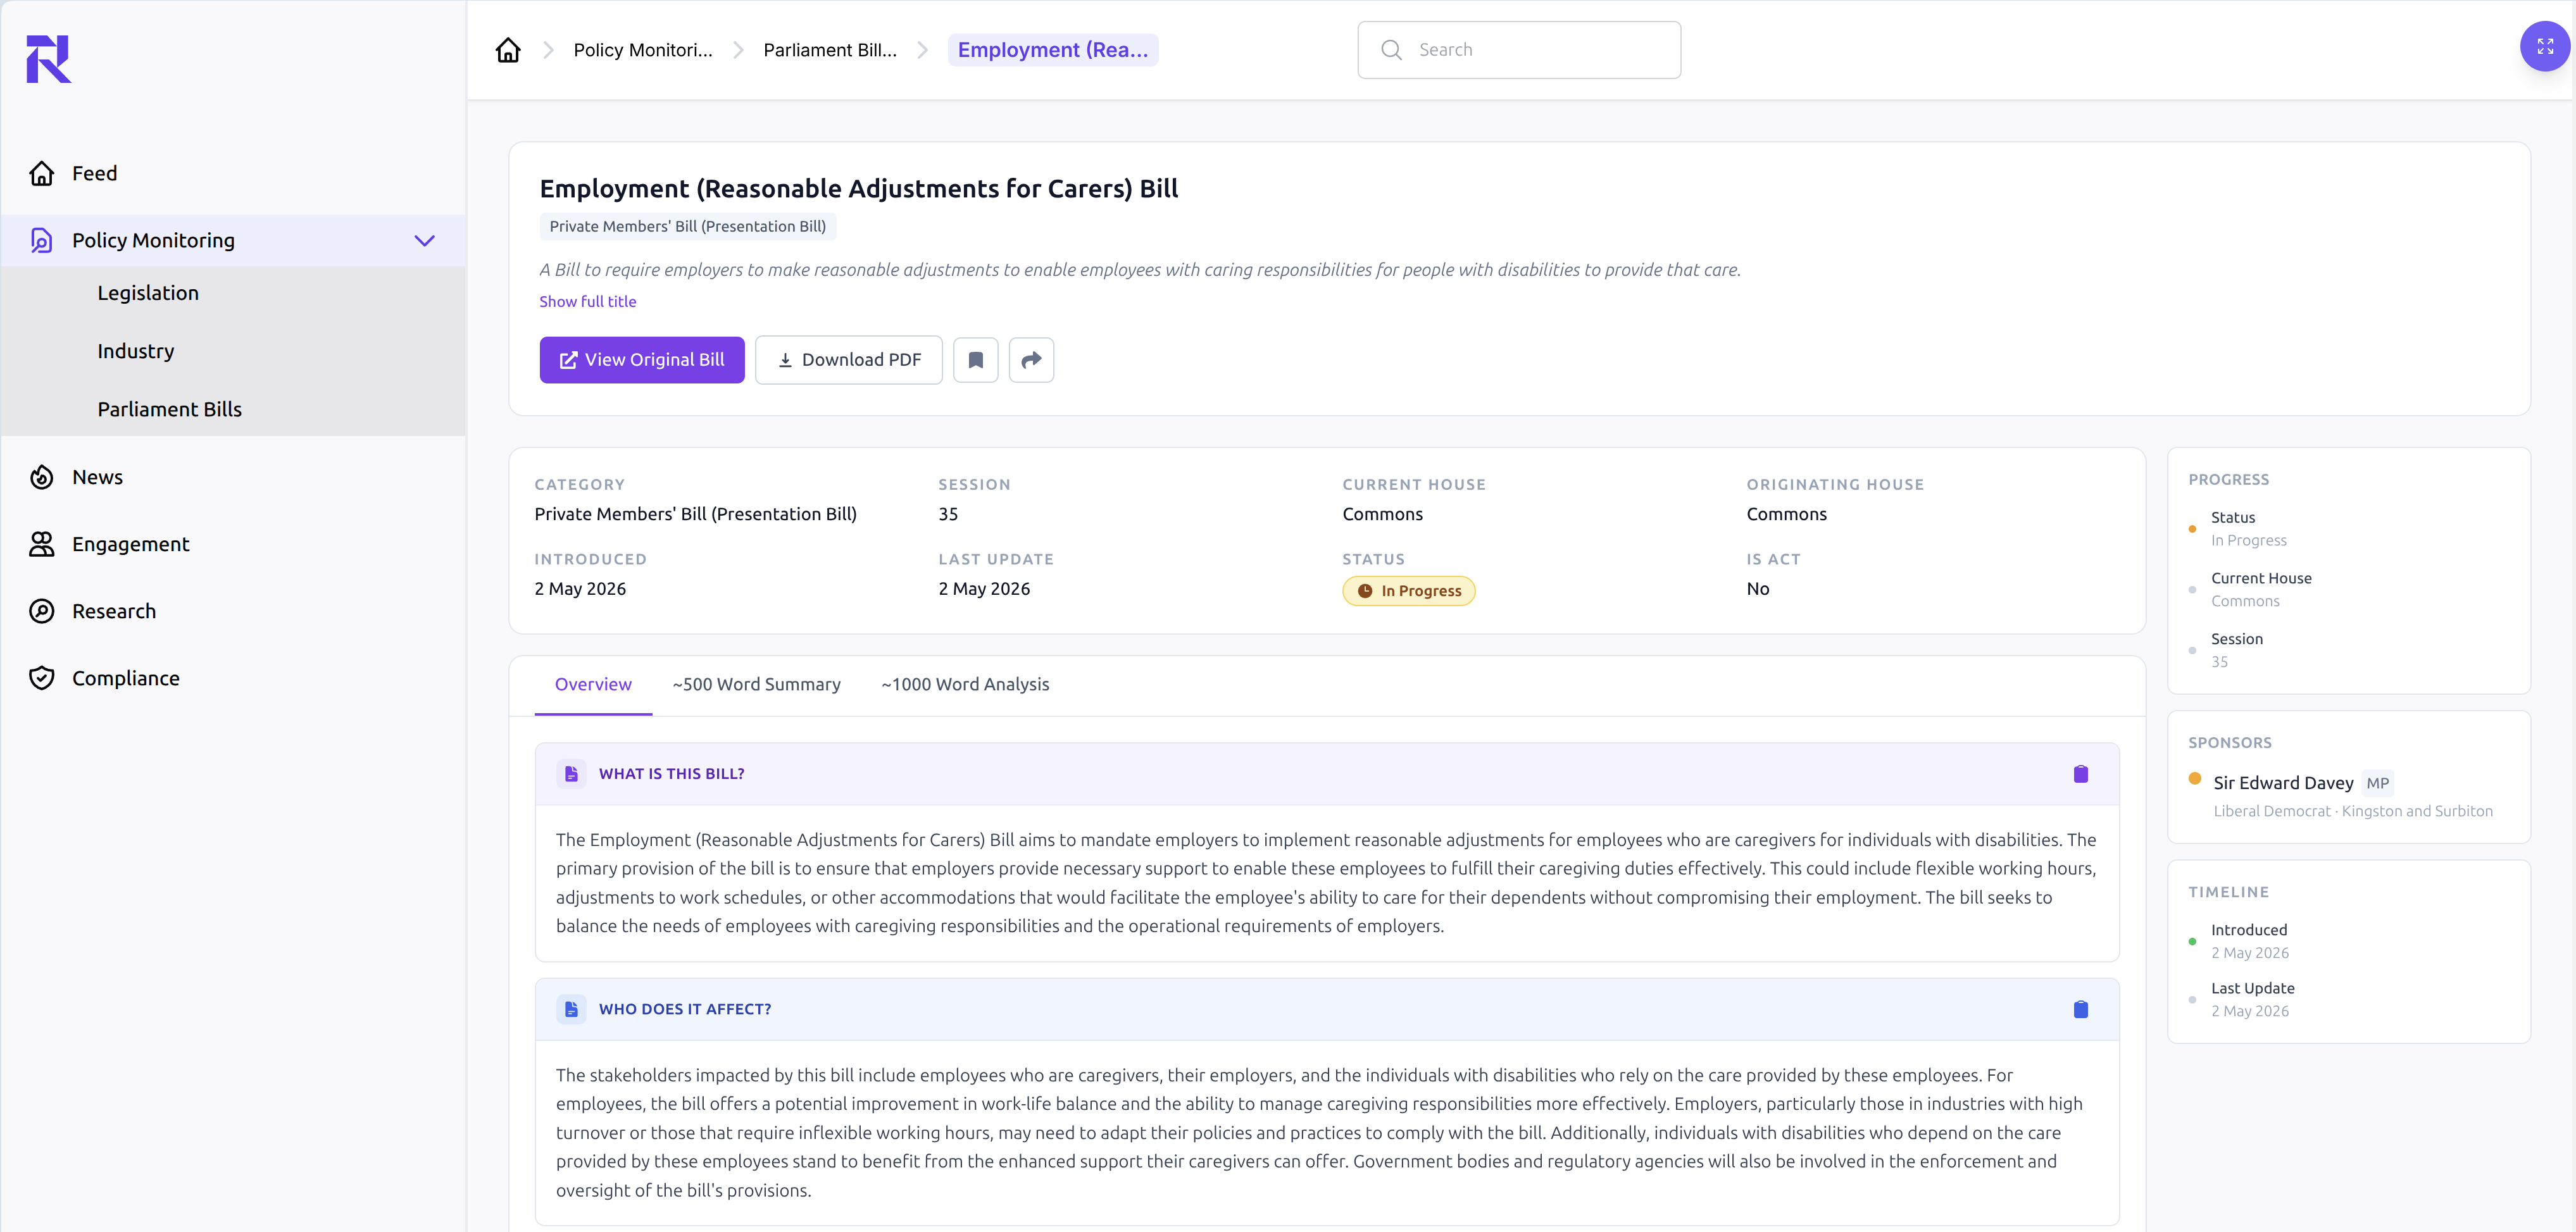
Task: Click the In Progress status badge
Action: (1408, 591)
